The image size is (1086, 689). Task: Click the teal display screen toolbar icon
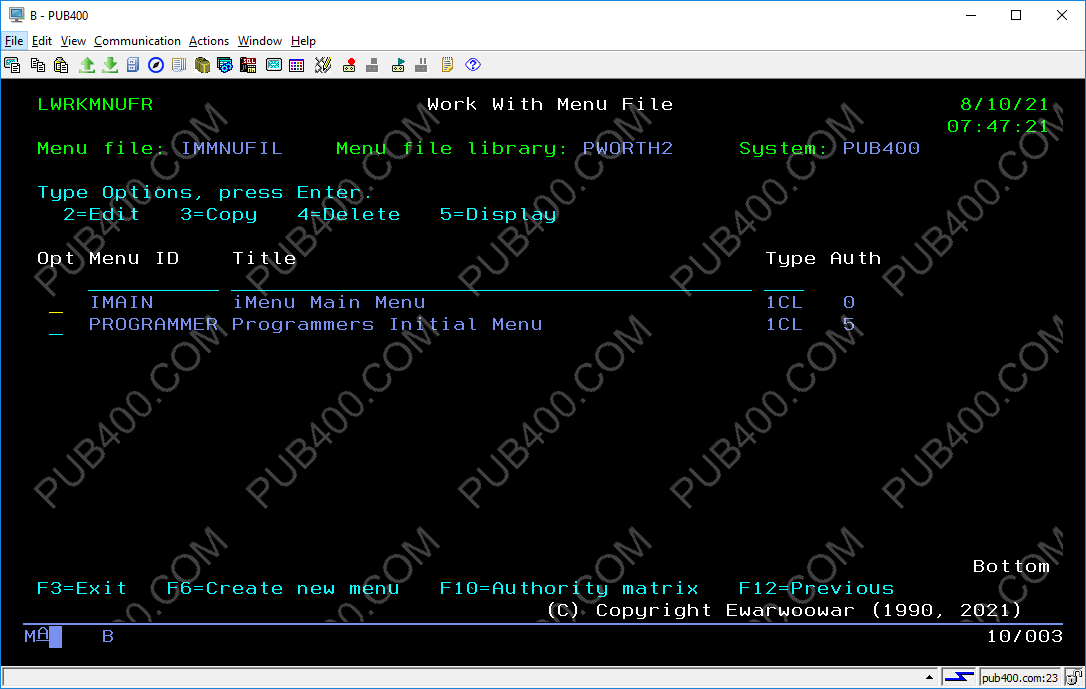point(274,65)
